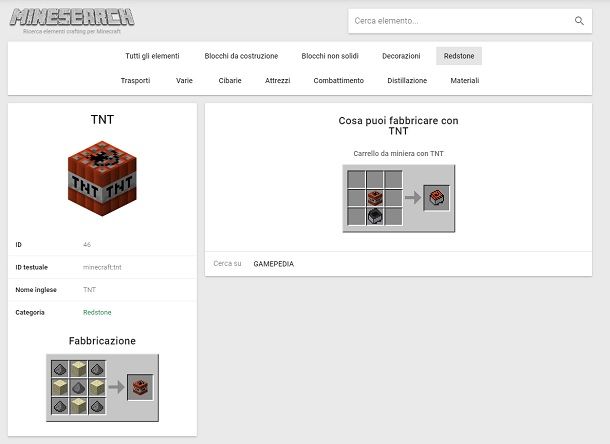Click the top-left gunpowder in Fabbricazione grid
This screenshot has width=610, height=444.
pyautogui.click(x=60, y=369)
